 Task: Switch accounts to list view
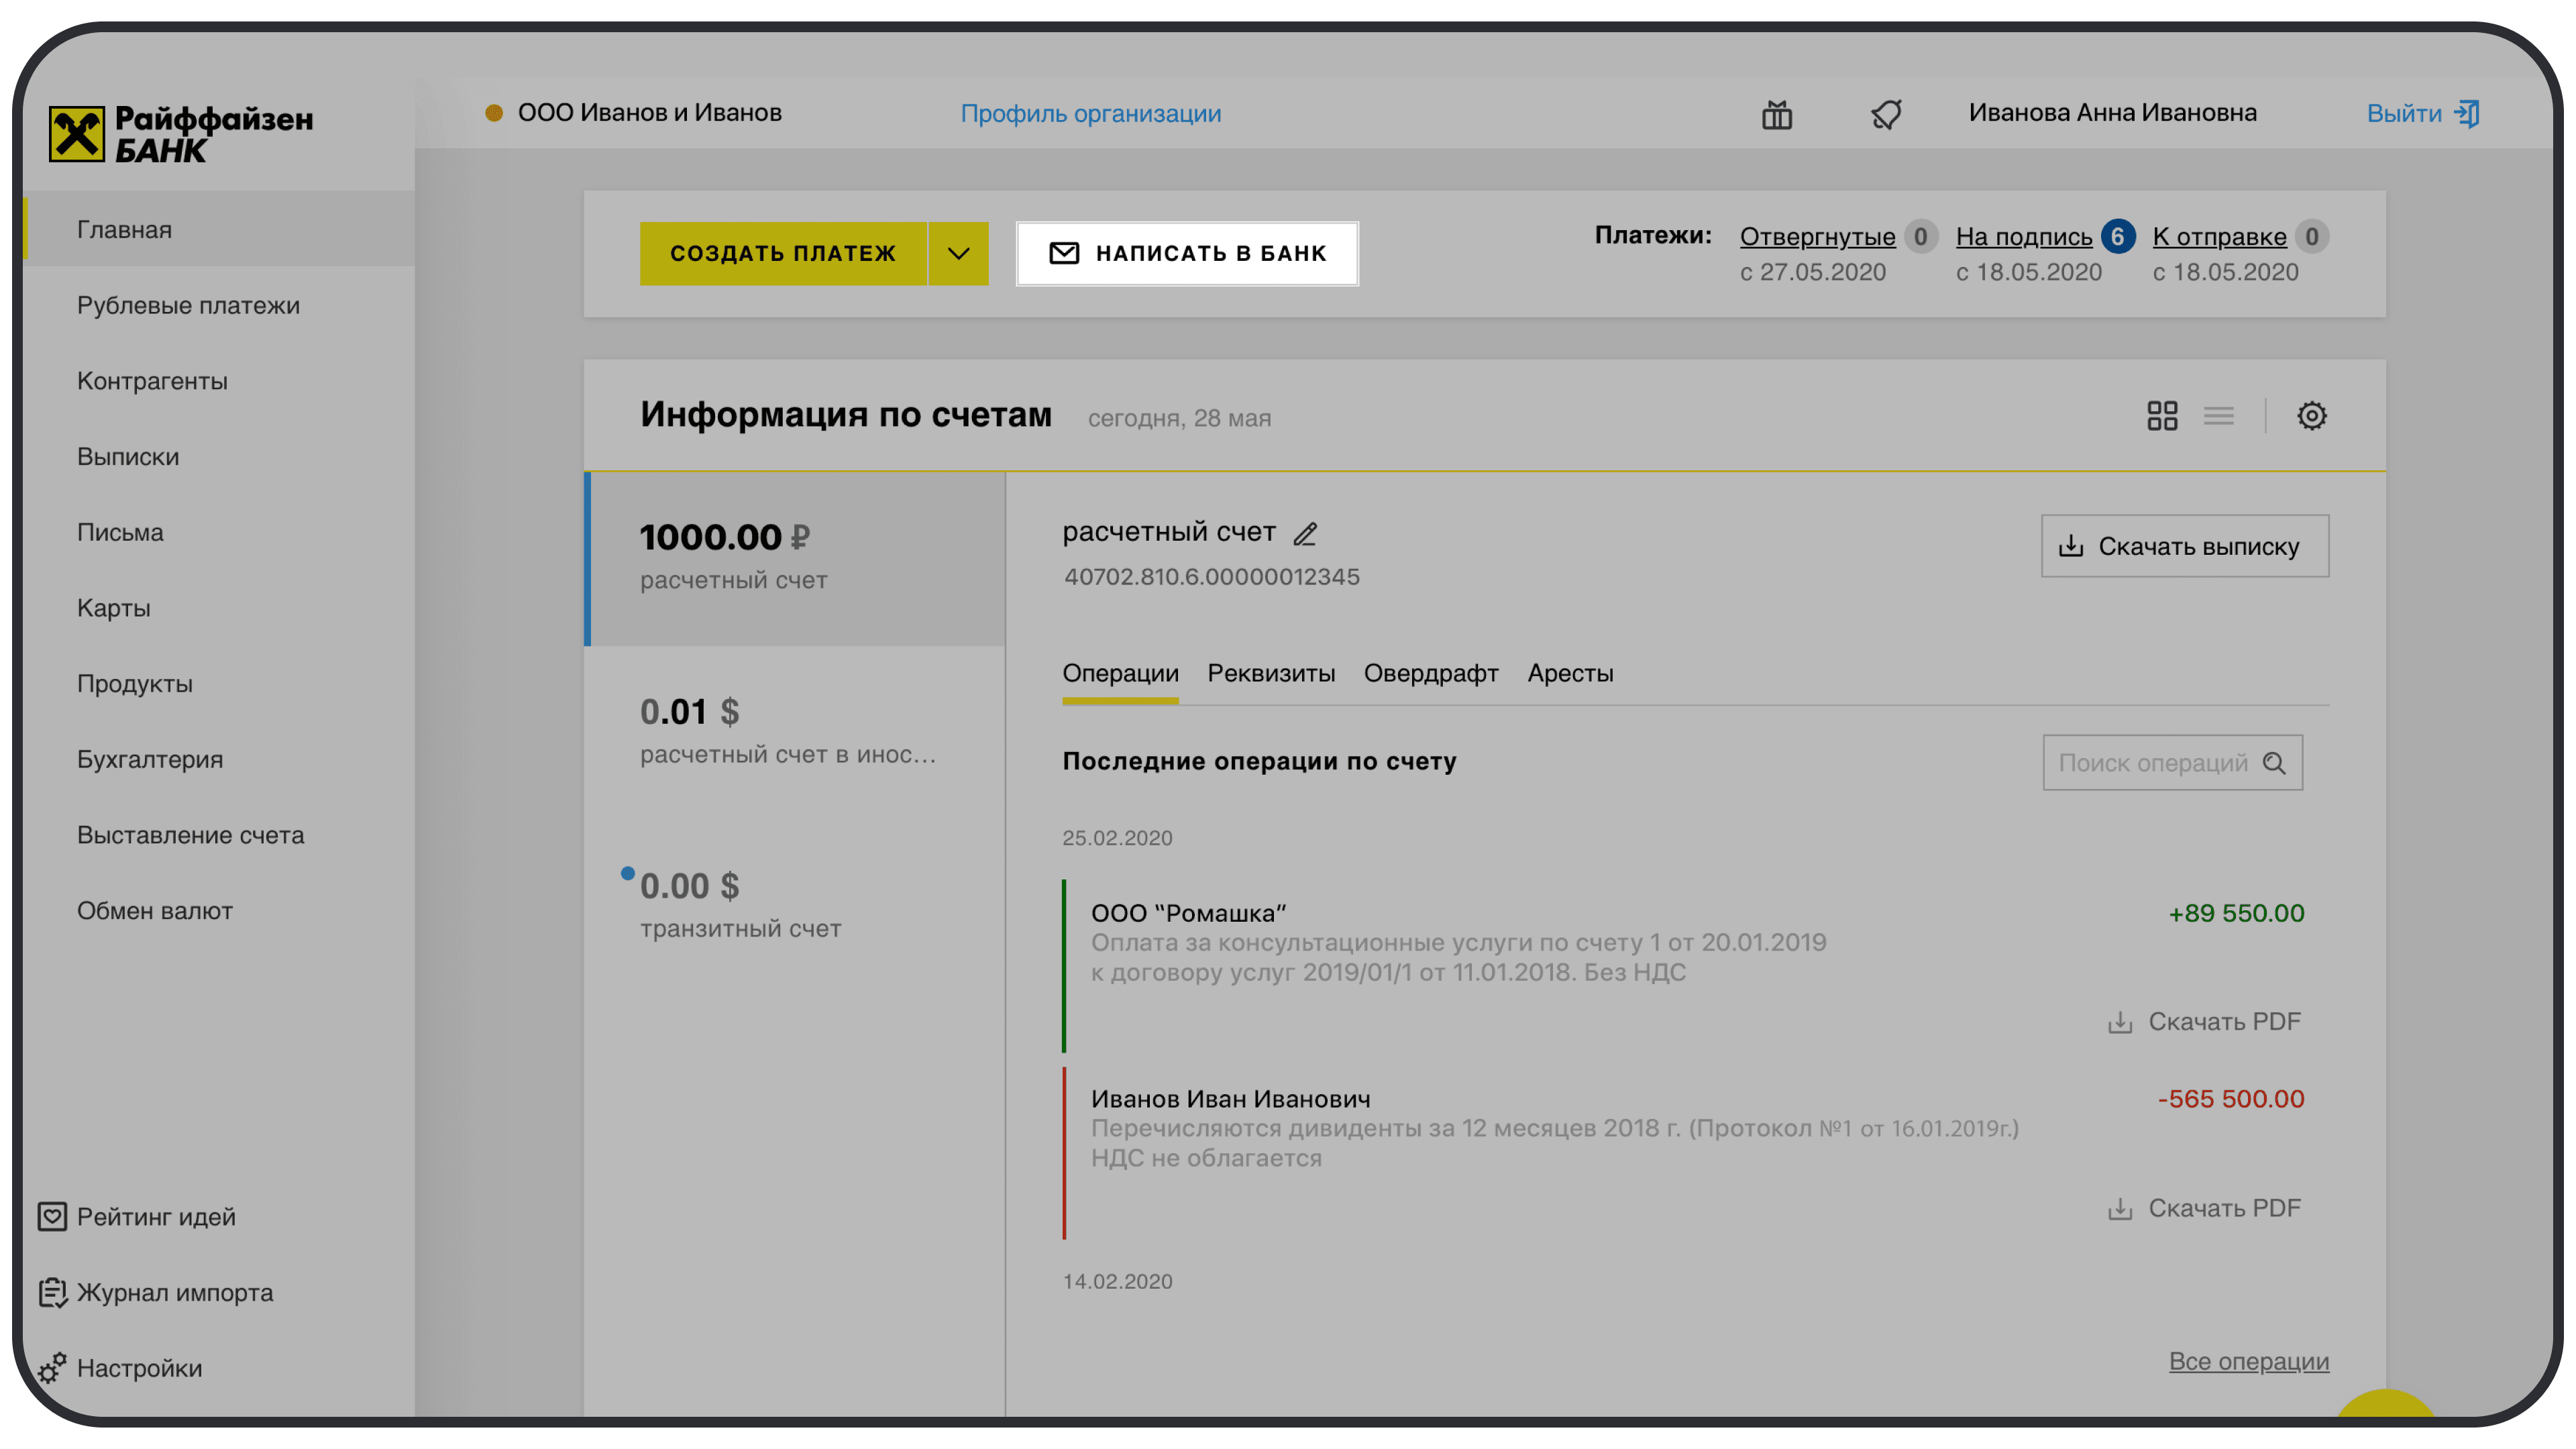pos(2218,416)
